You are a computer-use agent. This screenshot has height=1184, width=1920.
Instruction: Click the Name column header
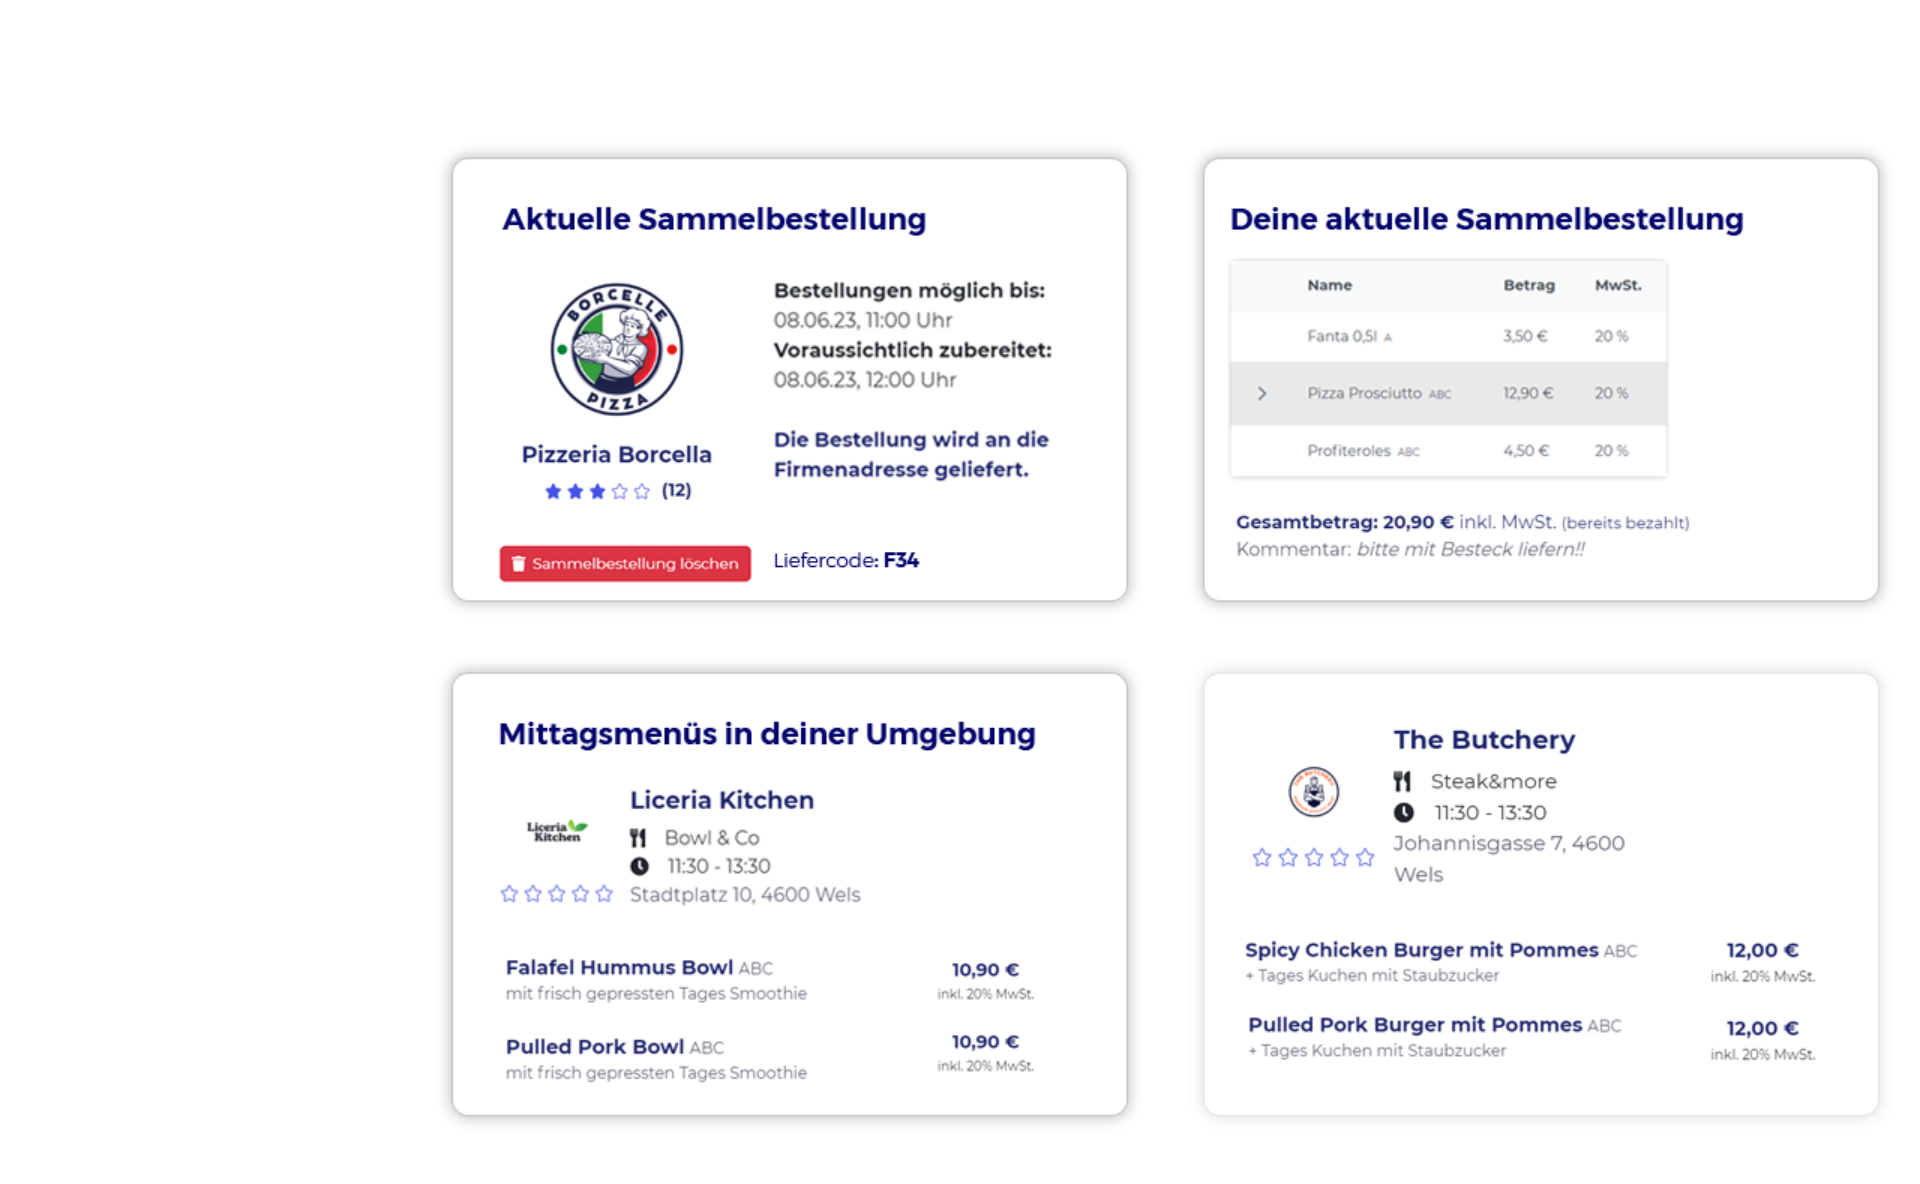[1329, 286]
